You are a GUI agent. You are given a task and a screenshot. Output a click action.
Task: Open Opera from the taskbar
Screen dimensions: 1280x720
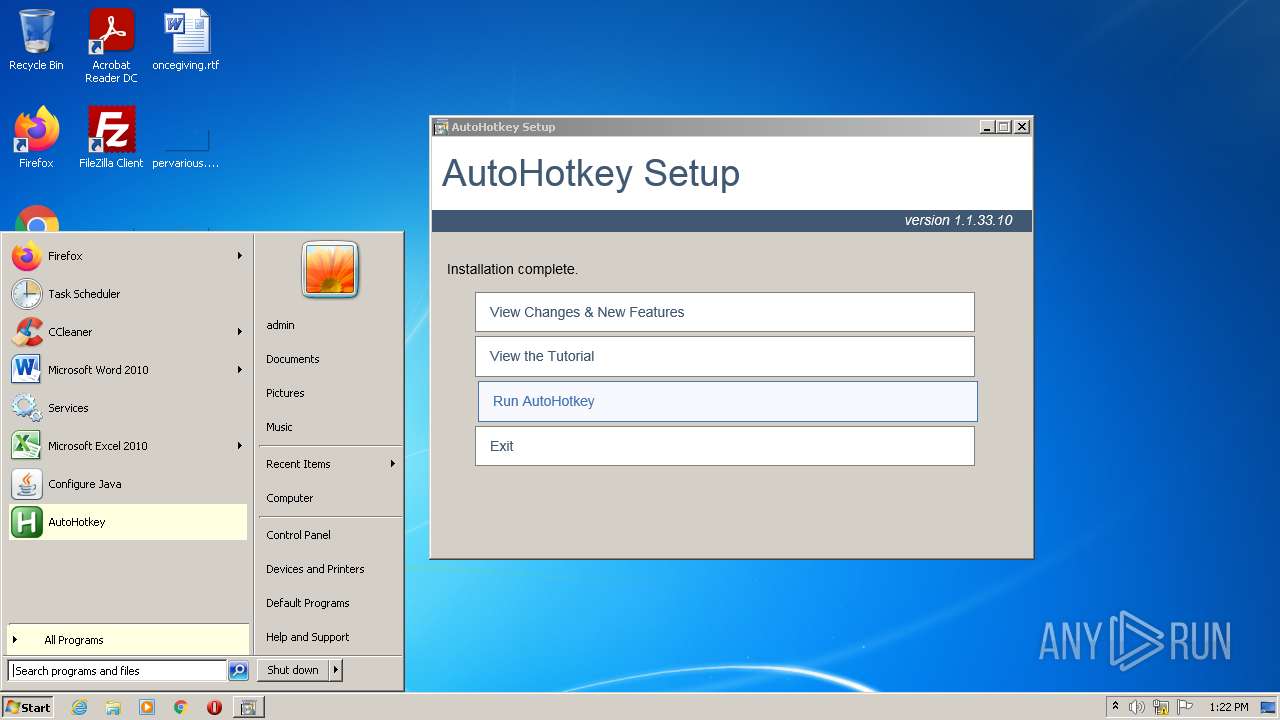pos(214,707)
